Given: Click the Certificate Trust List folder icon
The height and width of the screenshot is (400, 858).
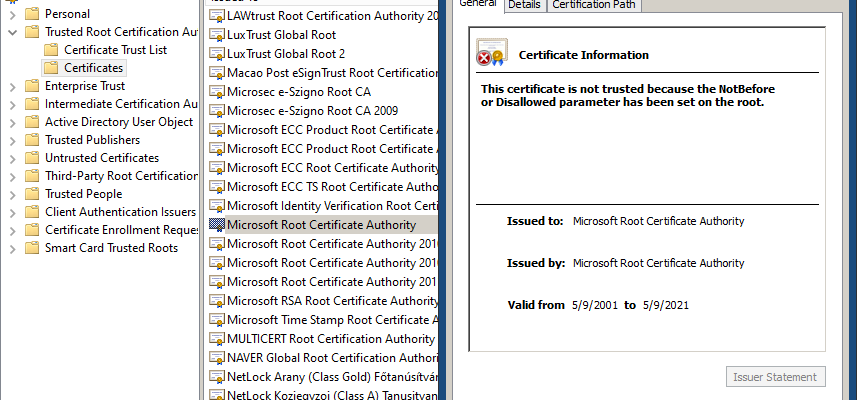Looking at the screenshot, I should [51, 50].
